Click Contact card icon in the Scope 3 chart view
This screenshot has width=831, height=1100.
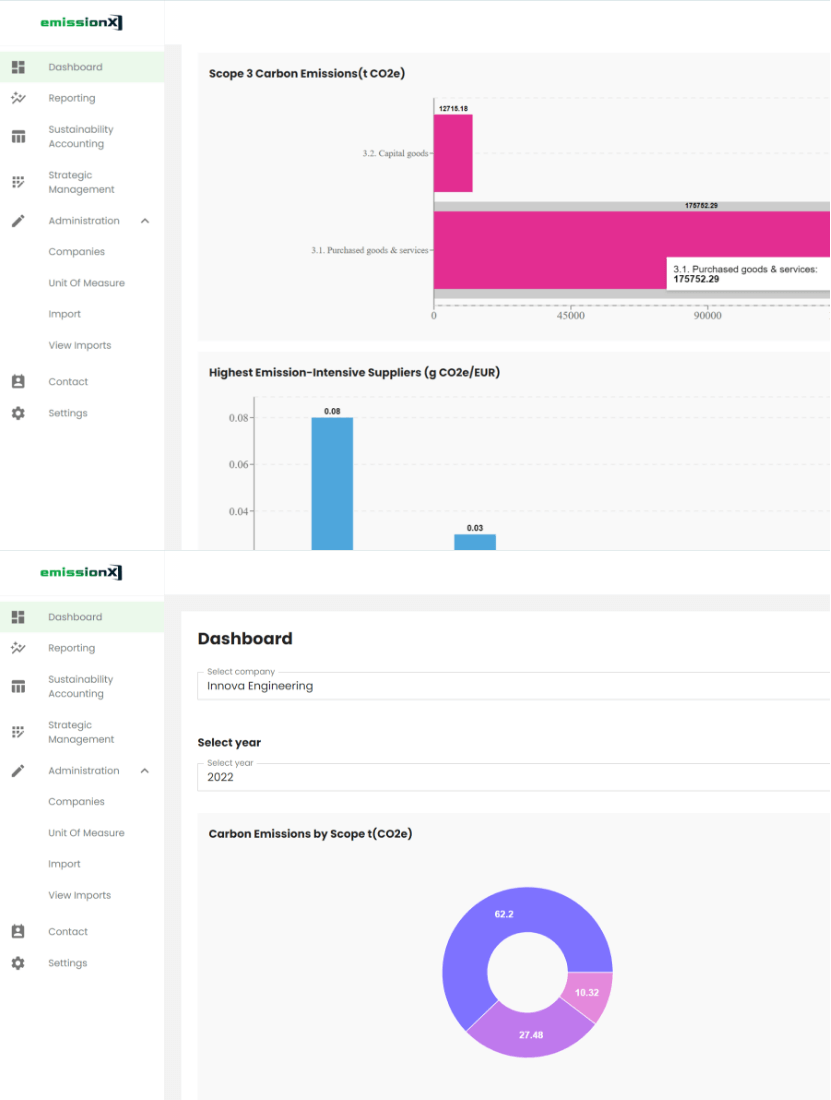[18, 382]
